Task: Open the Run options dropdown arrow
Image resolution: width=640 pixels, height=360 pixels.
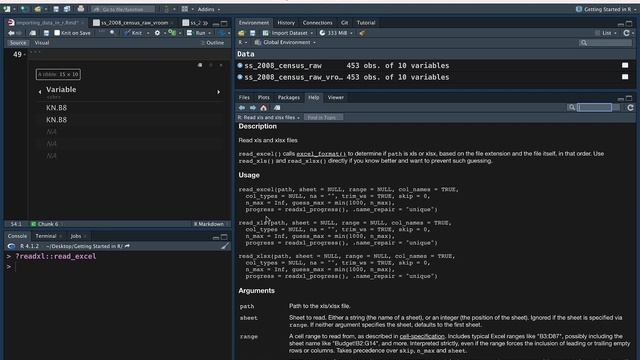Action: (210, 33)
